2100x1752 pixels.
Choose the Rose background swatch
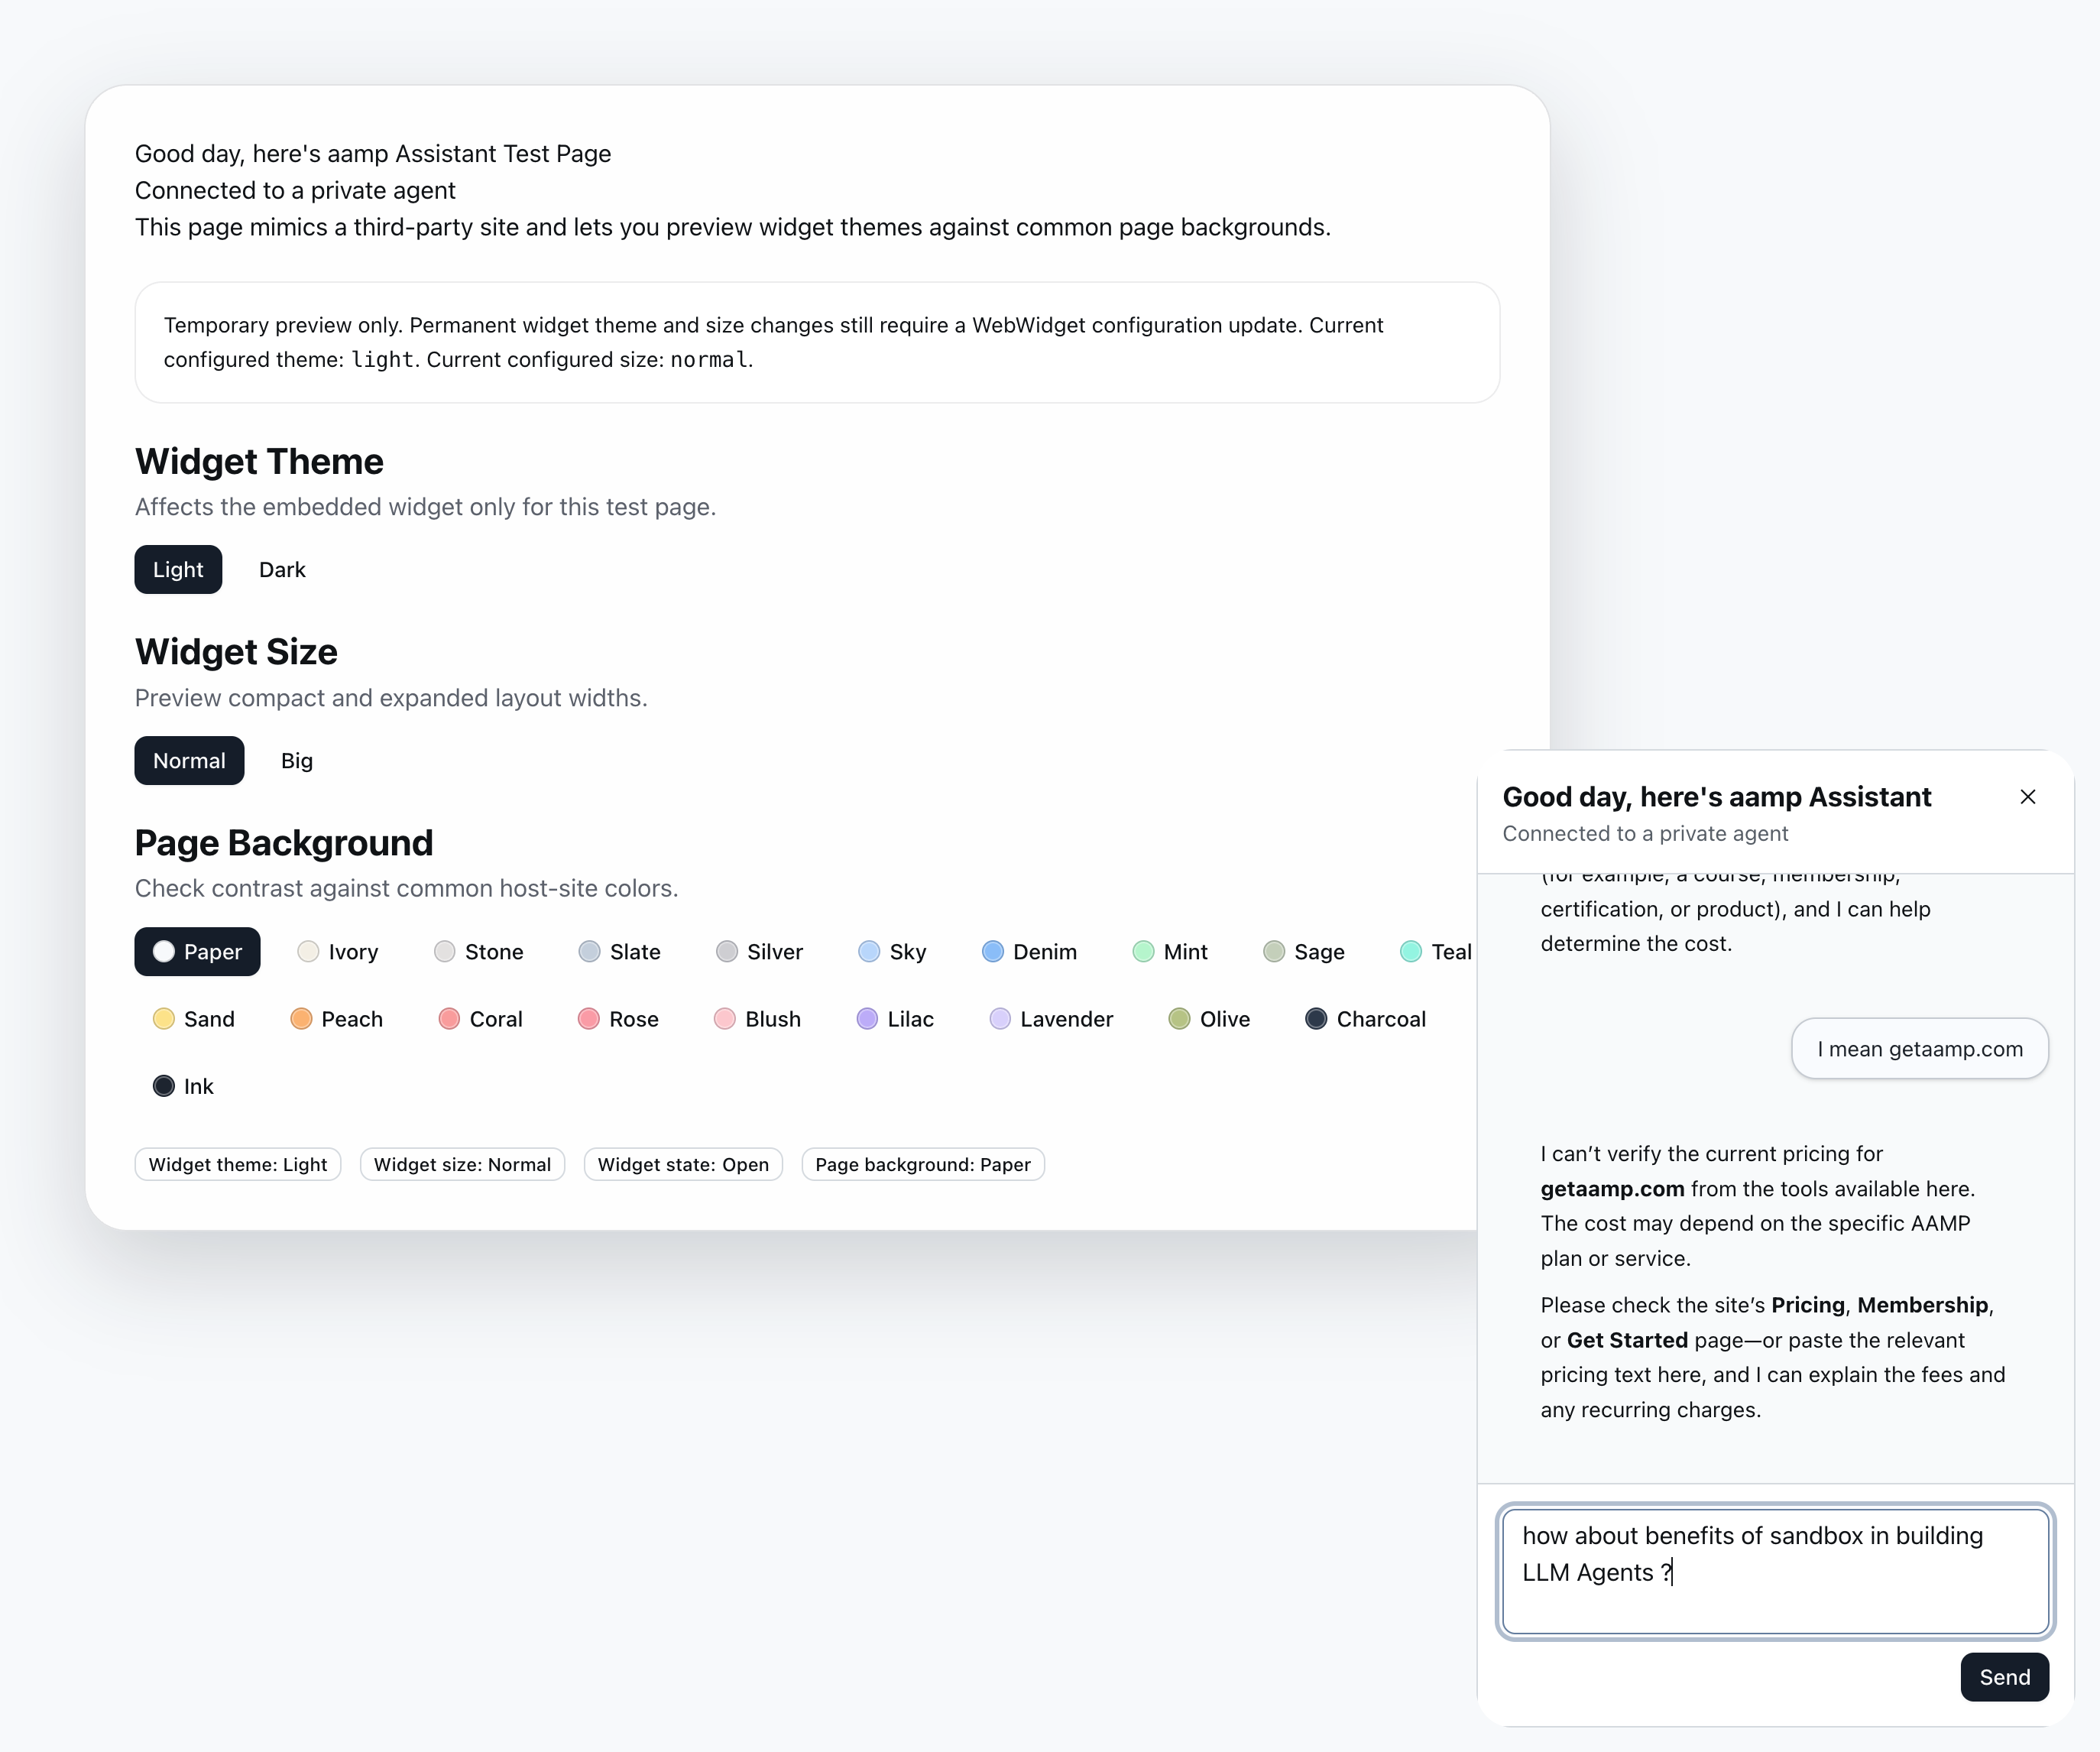(x=619, y=1019)
